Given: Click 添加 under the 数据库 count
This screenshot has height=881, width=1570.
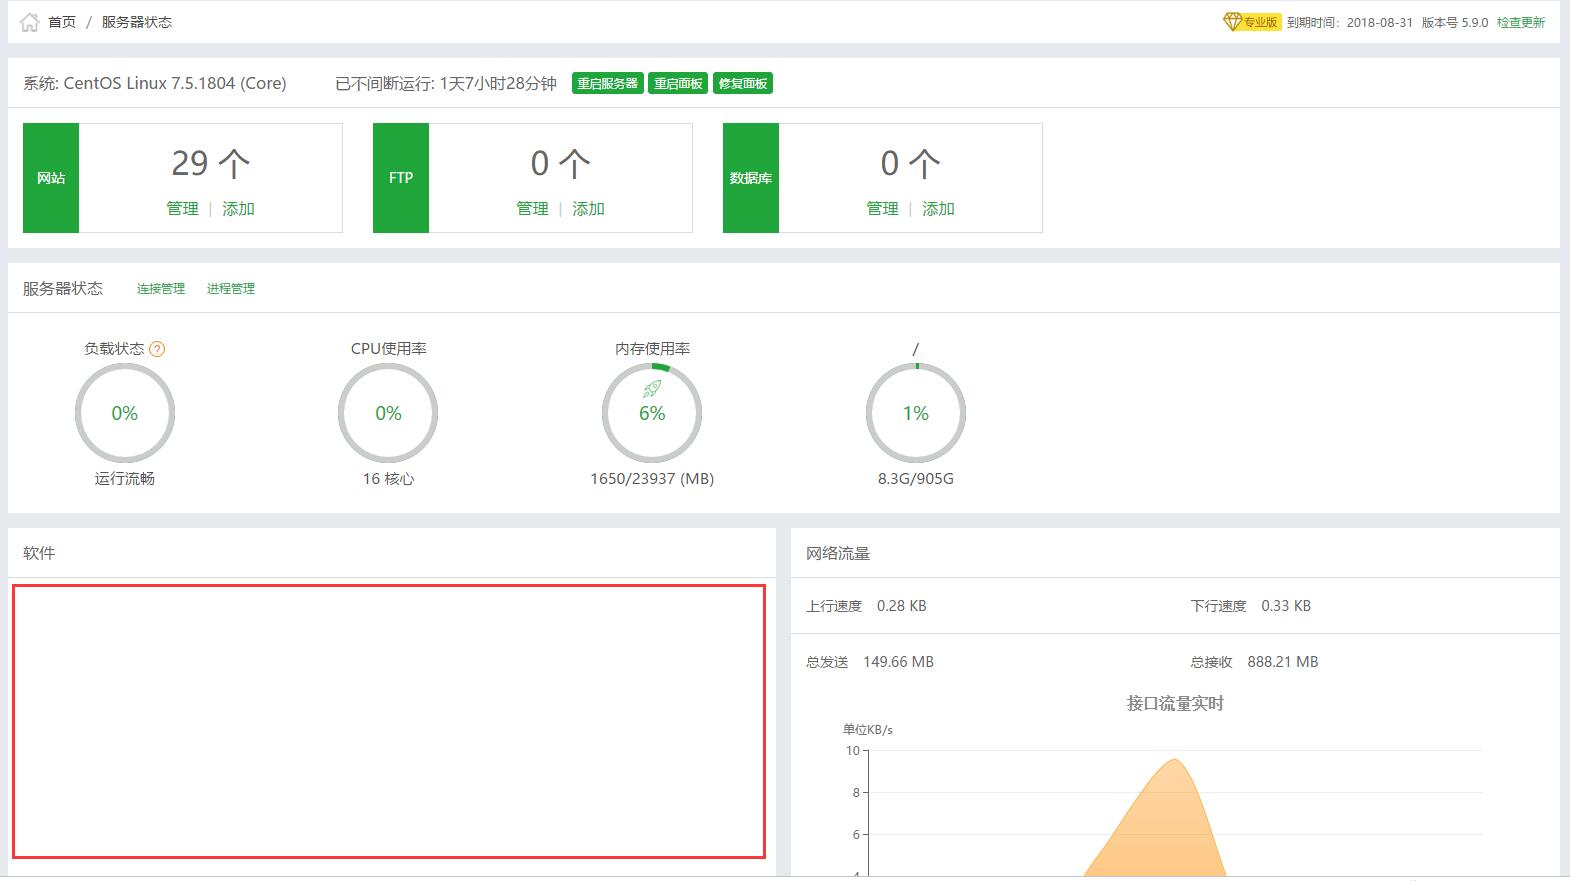Looking at the screenshot, I should [938, 209].
